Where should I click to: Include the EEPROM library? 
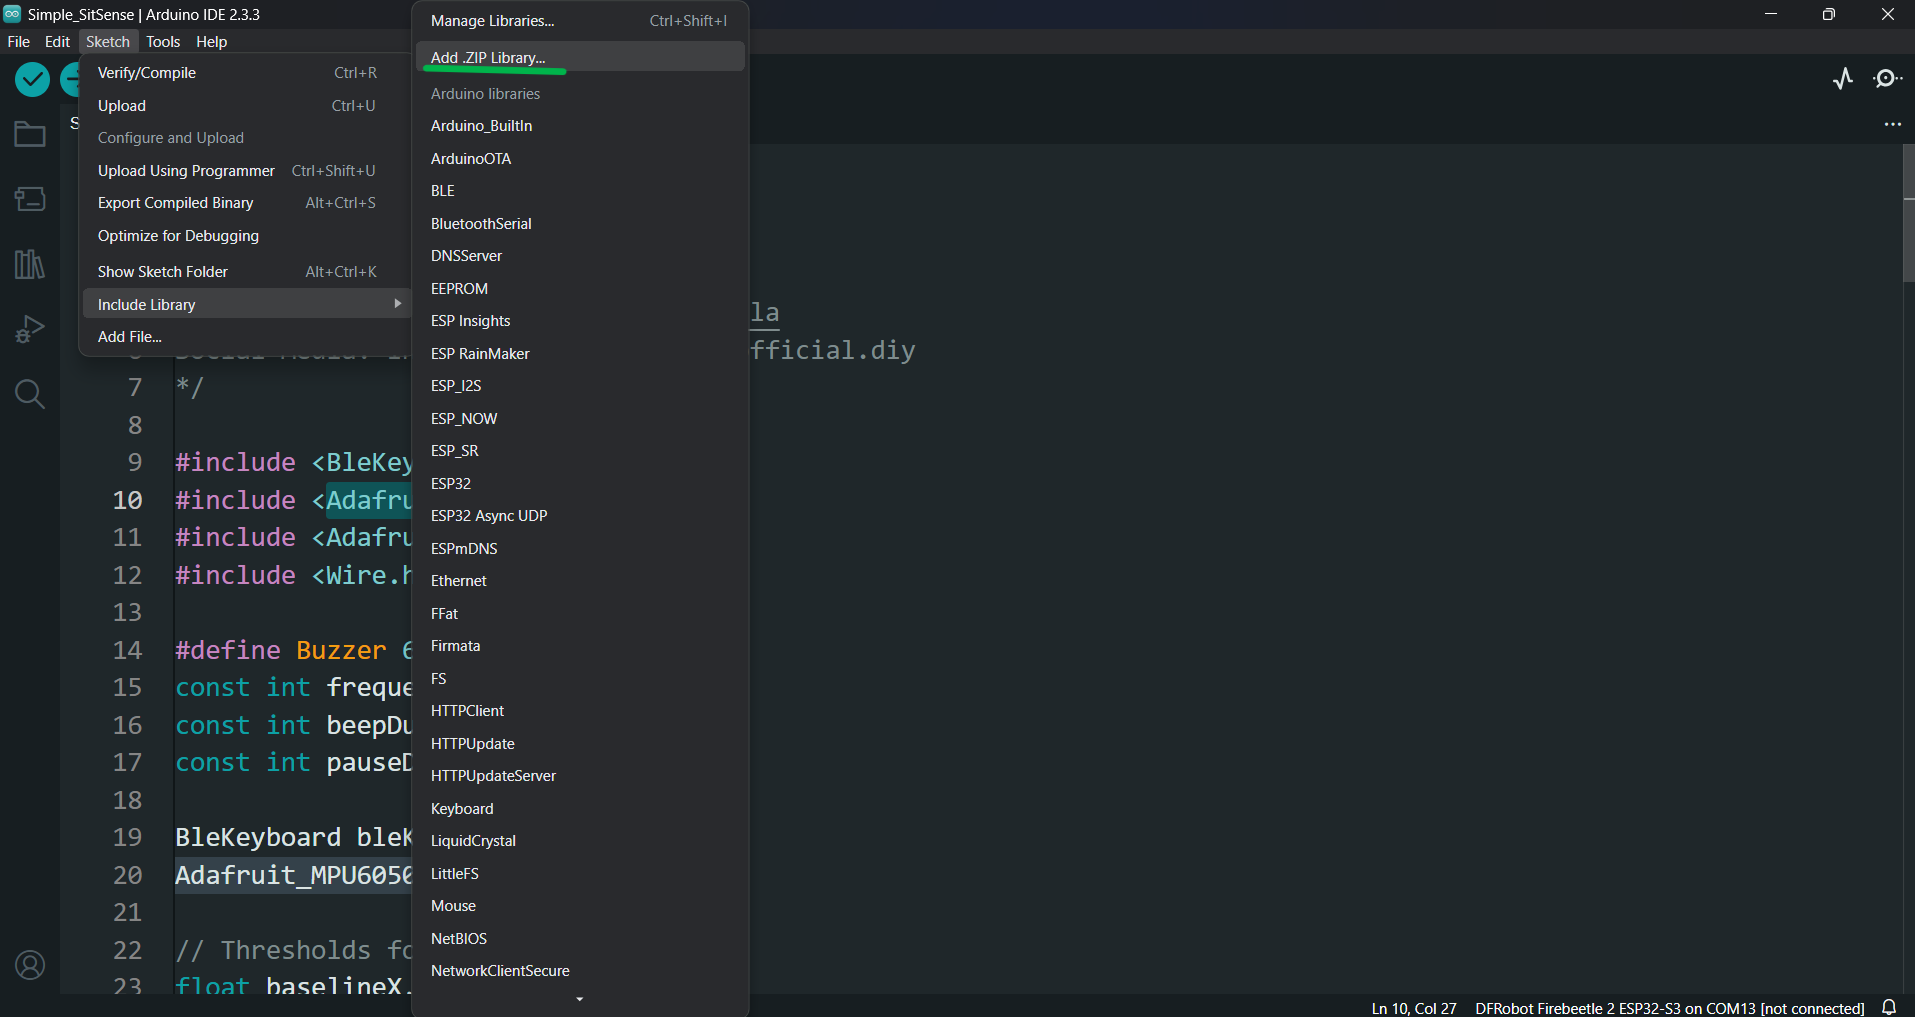pos(580,289)
